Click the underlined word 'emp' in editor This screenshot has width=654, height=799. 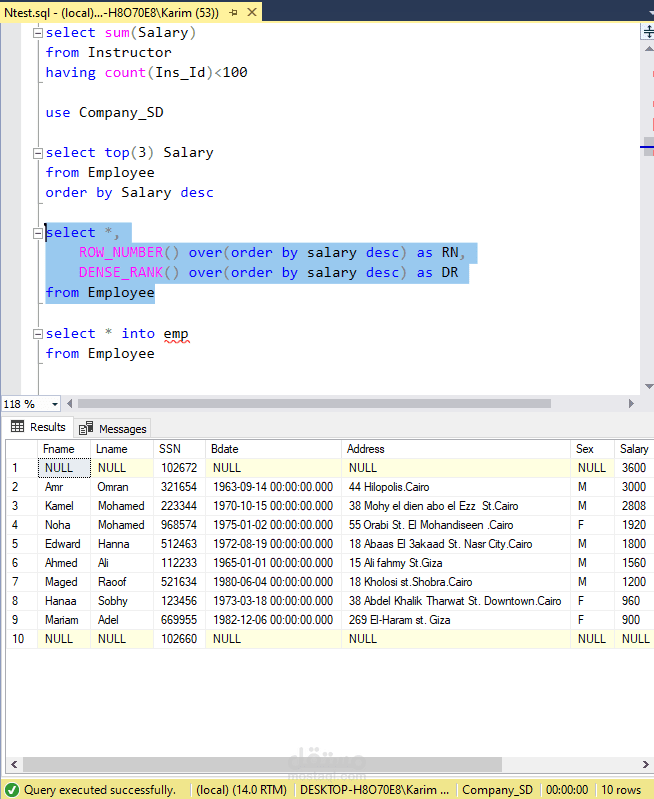176,334
